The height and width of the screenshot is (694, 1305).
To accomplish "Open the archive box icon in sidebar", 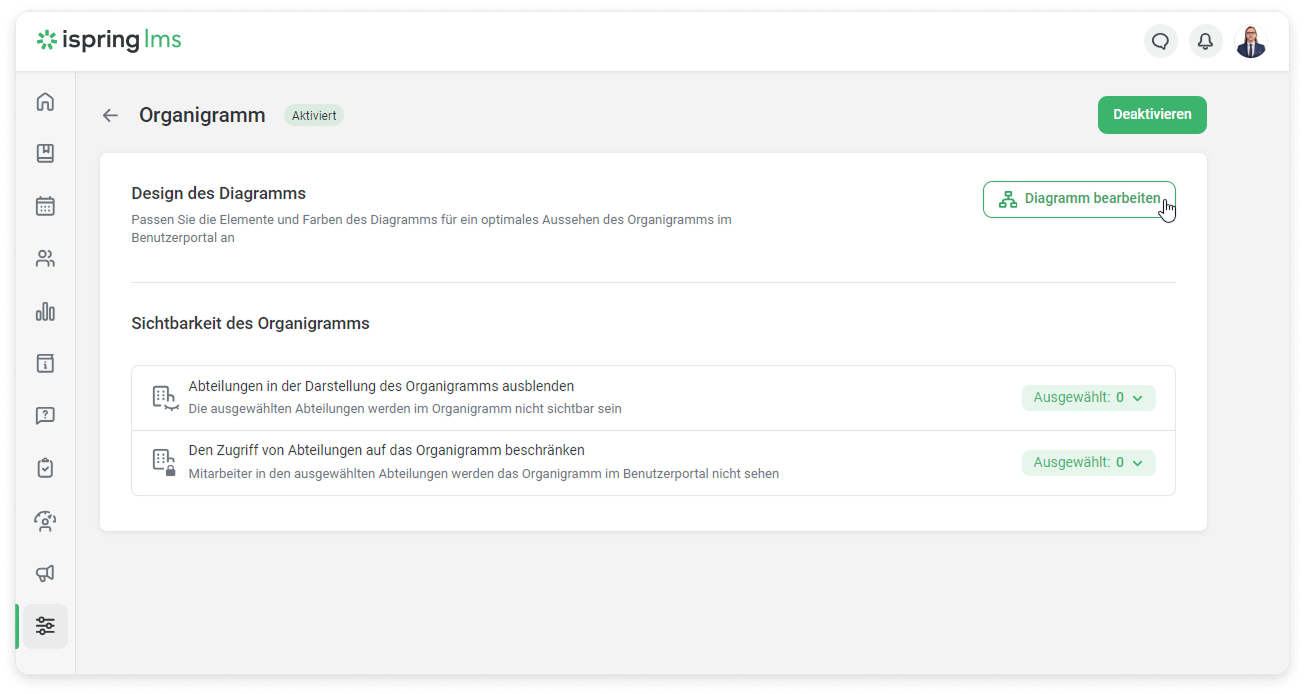I will pos(45,364).
